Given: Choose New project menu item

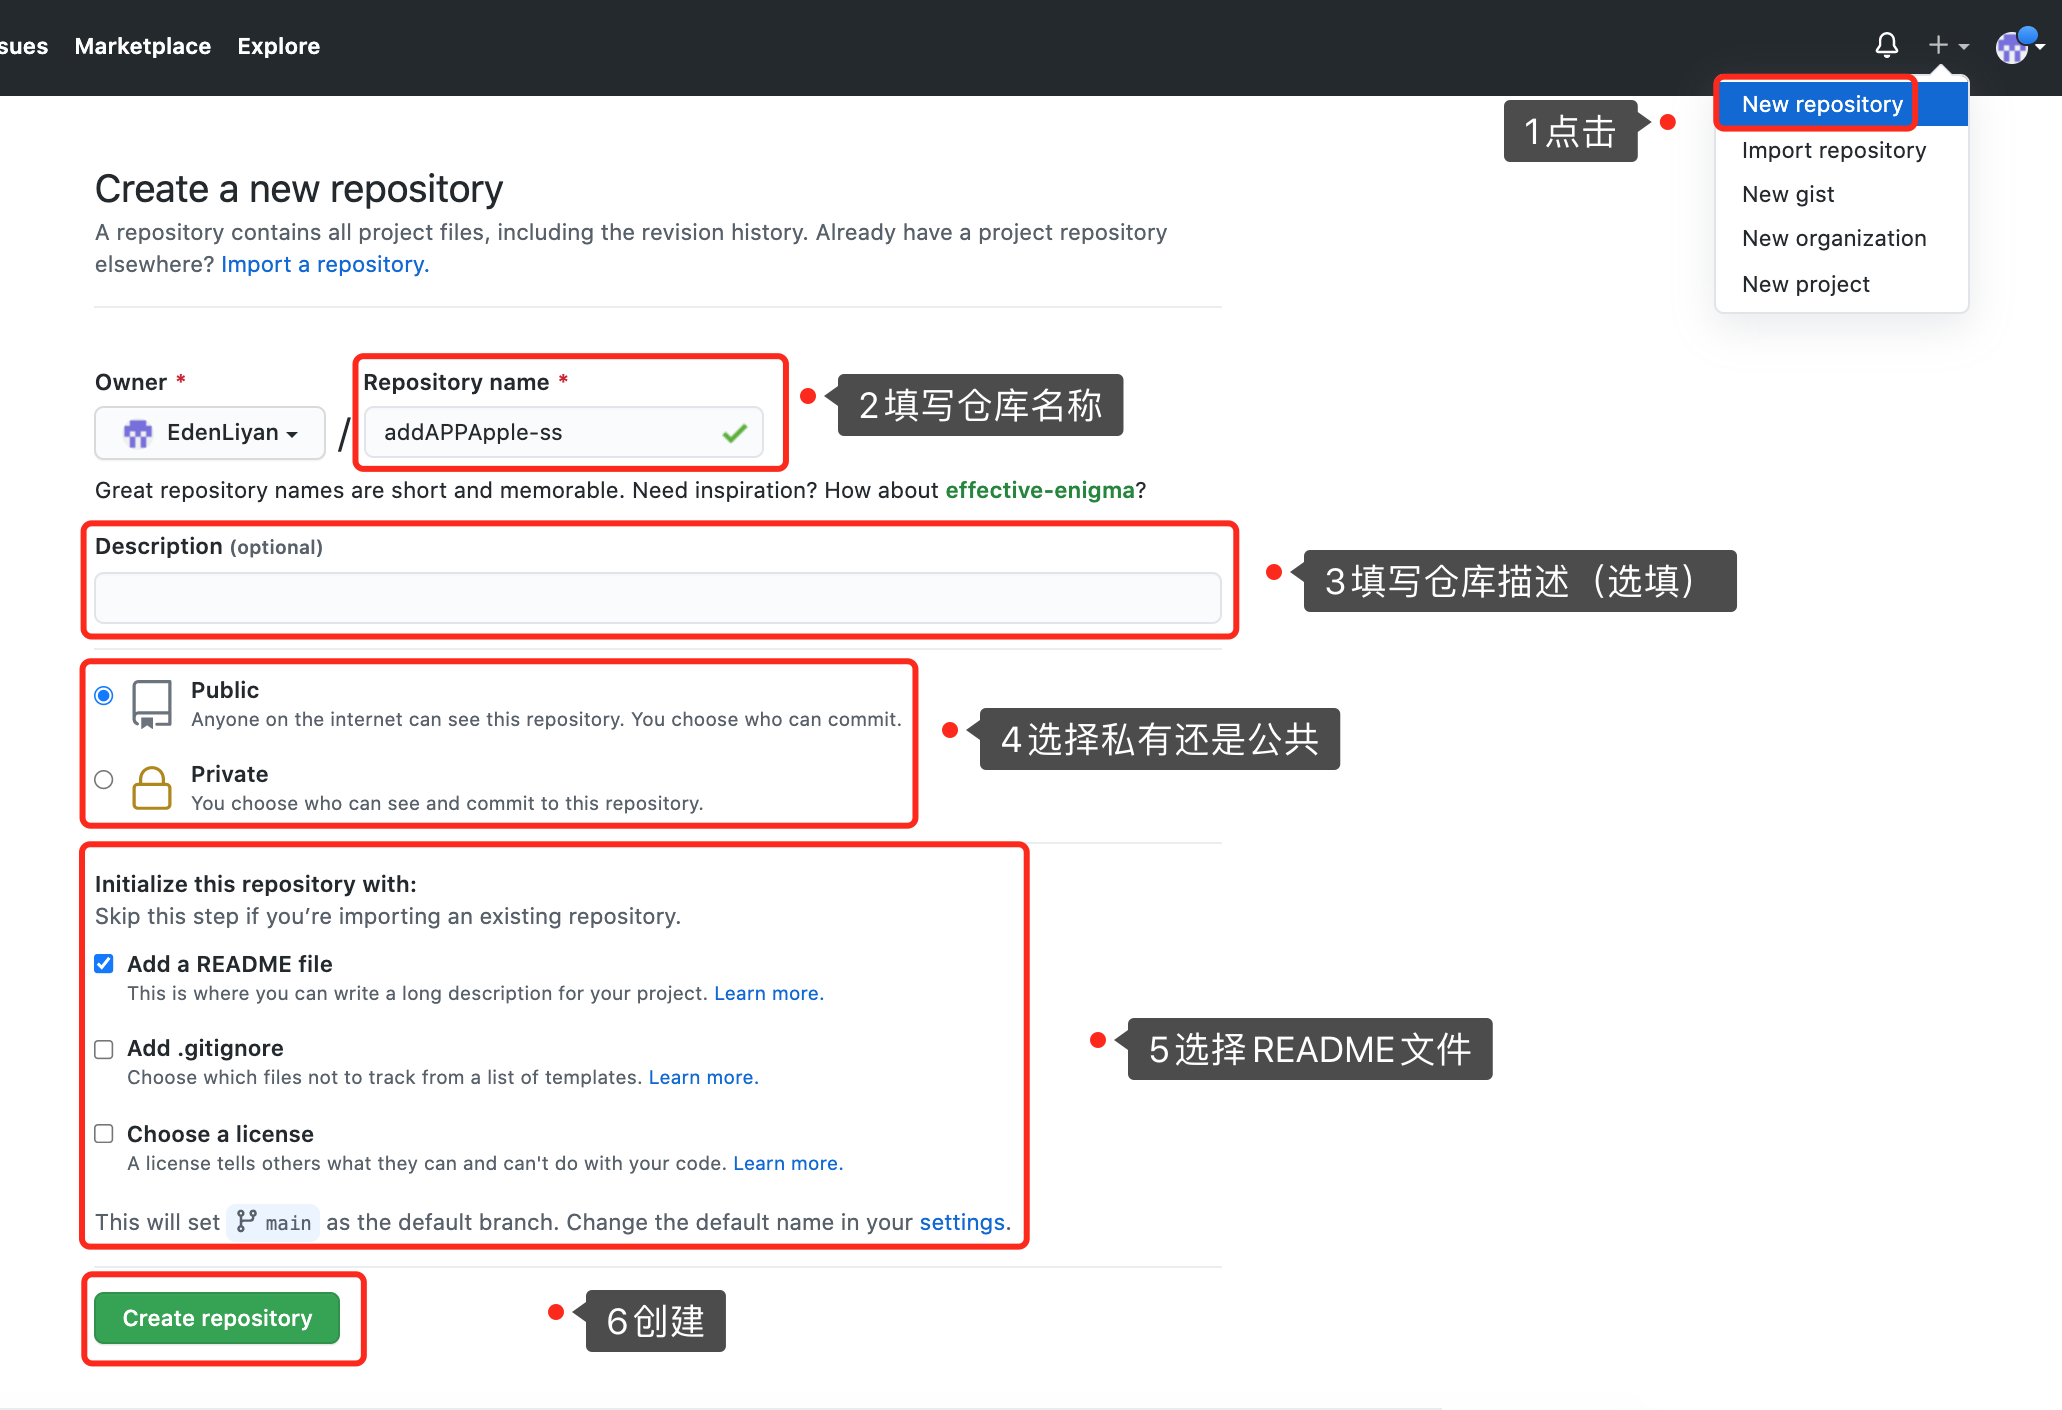Looking at the screenshot, I should tap(1841, 284).
